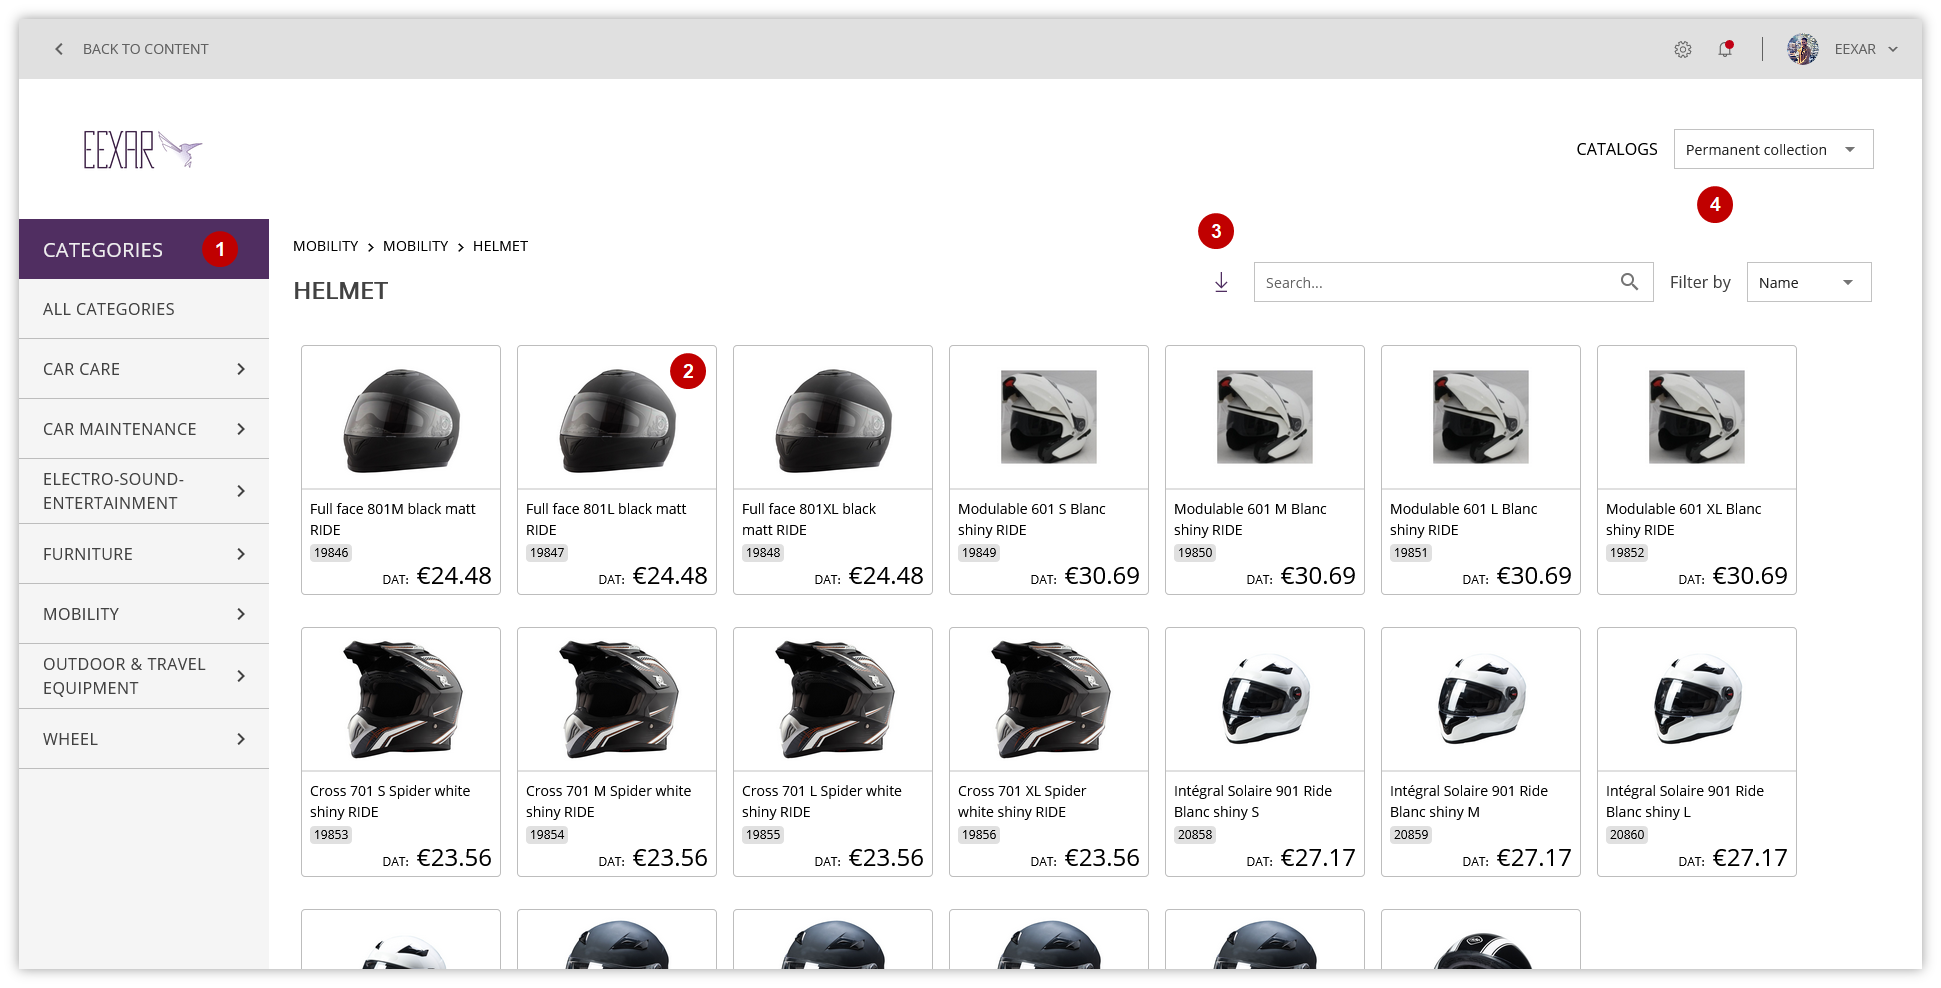Open Full face 801M black matt product

(x=401, y=470)
